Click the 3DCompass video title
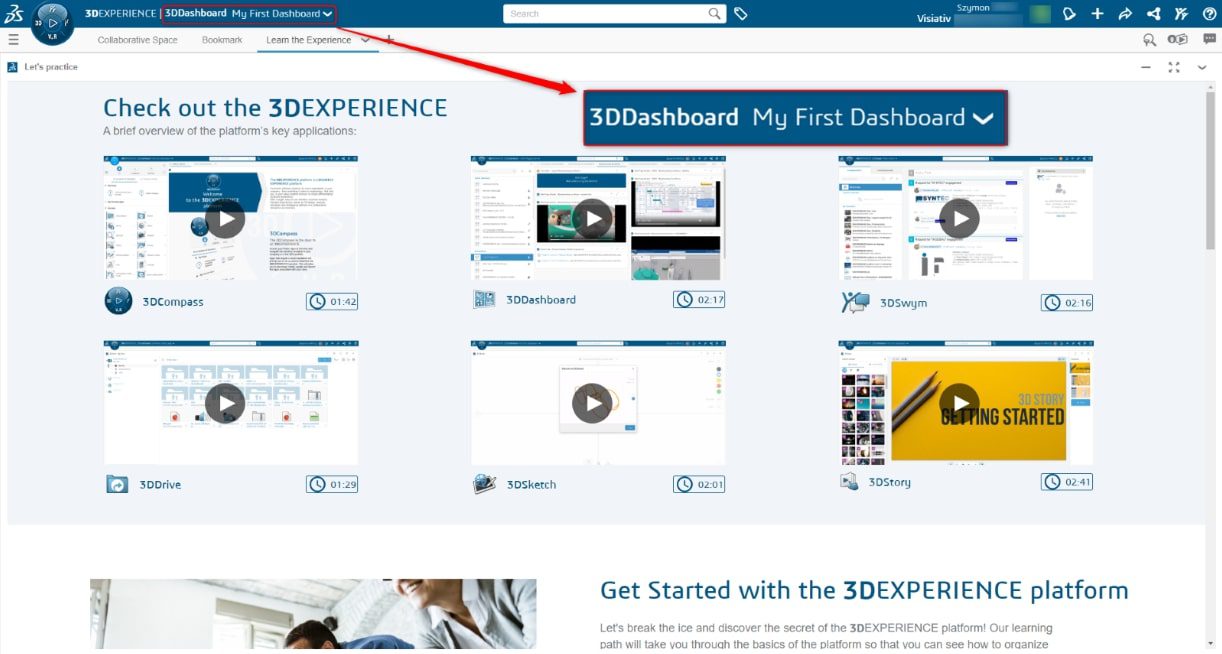This screenshot has height=654, width=1222. 172,302
